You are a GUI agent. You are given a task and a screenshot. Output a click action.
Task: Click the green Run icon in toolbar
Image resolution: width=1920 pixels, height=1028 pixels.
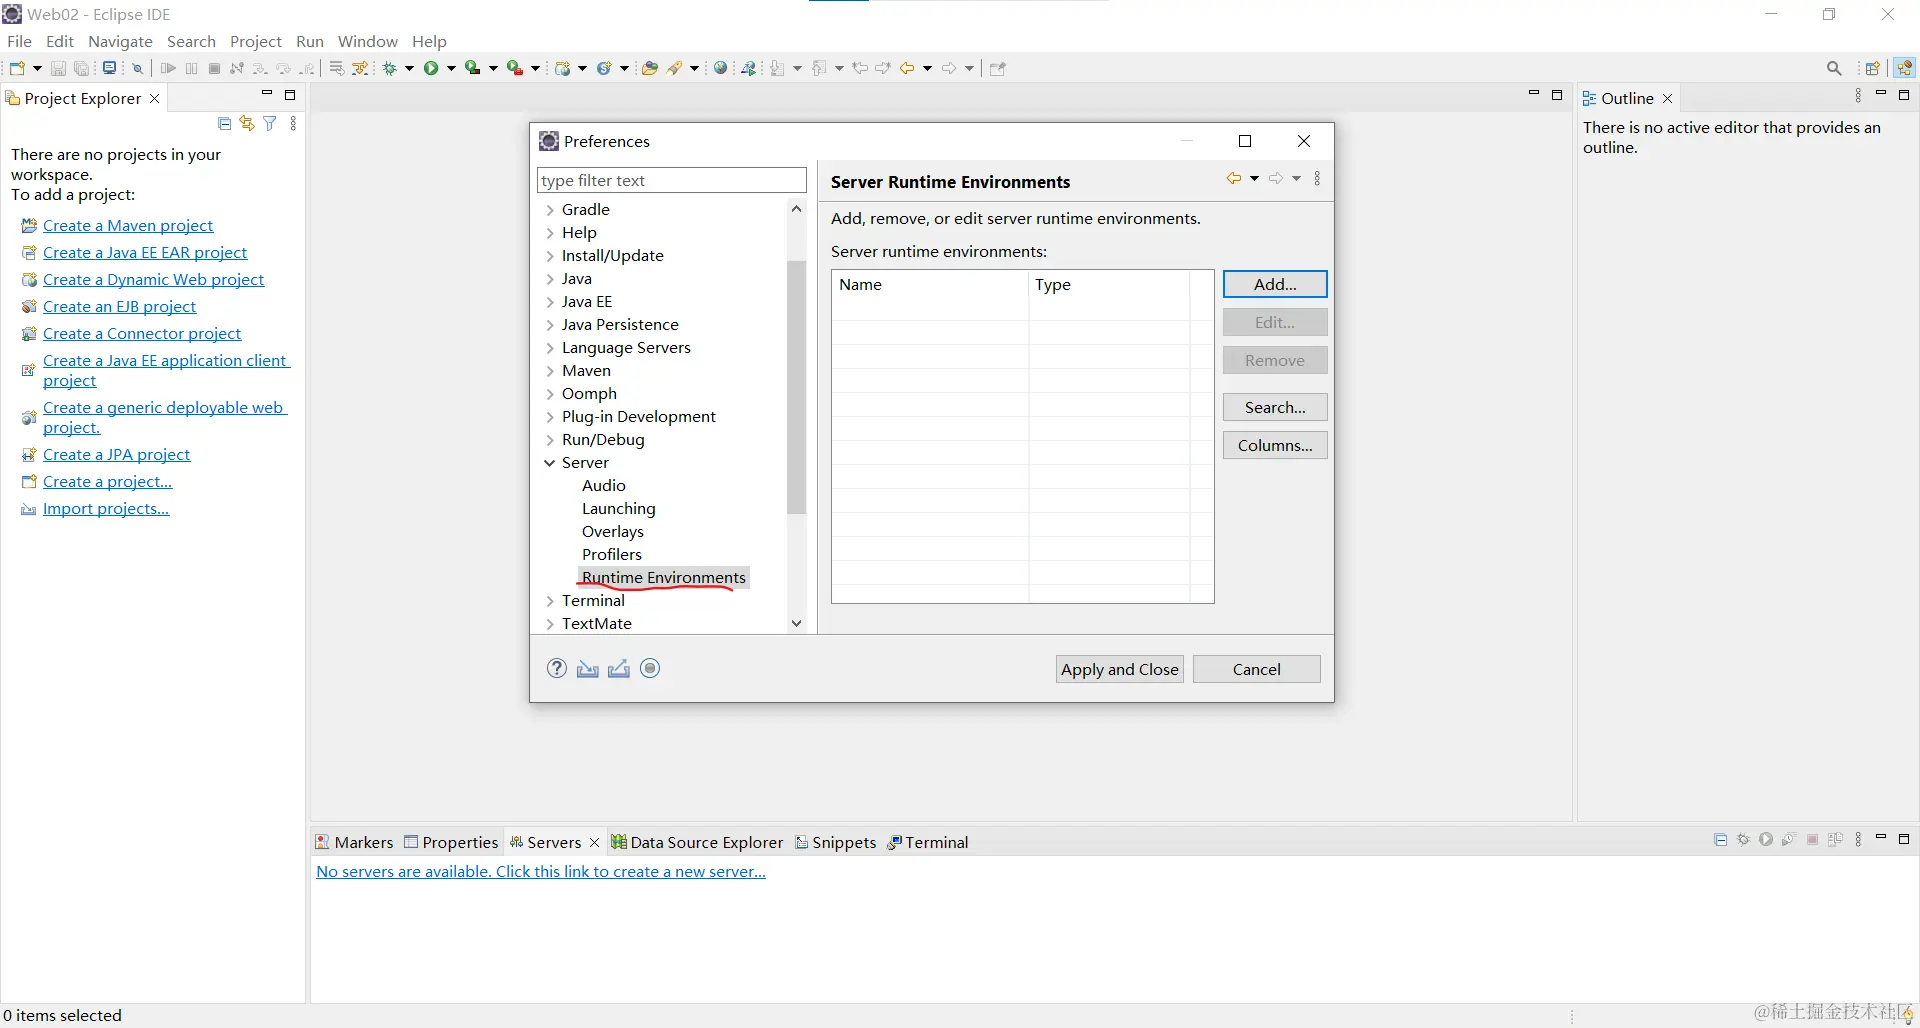coord(431,68)
